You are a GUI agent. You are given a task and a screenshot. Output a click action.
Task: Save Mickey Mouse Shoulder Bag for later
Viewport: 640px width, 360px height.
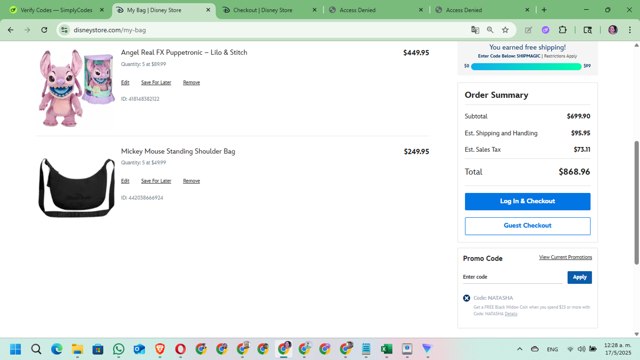coord(156,181)
